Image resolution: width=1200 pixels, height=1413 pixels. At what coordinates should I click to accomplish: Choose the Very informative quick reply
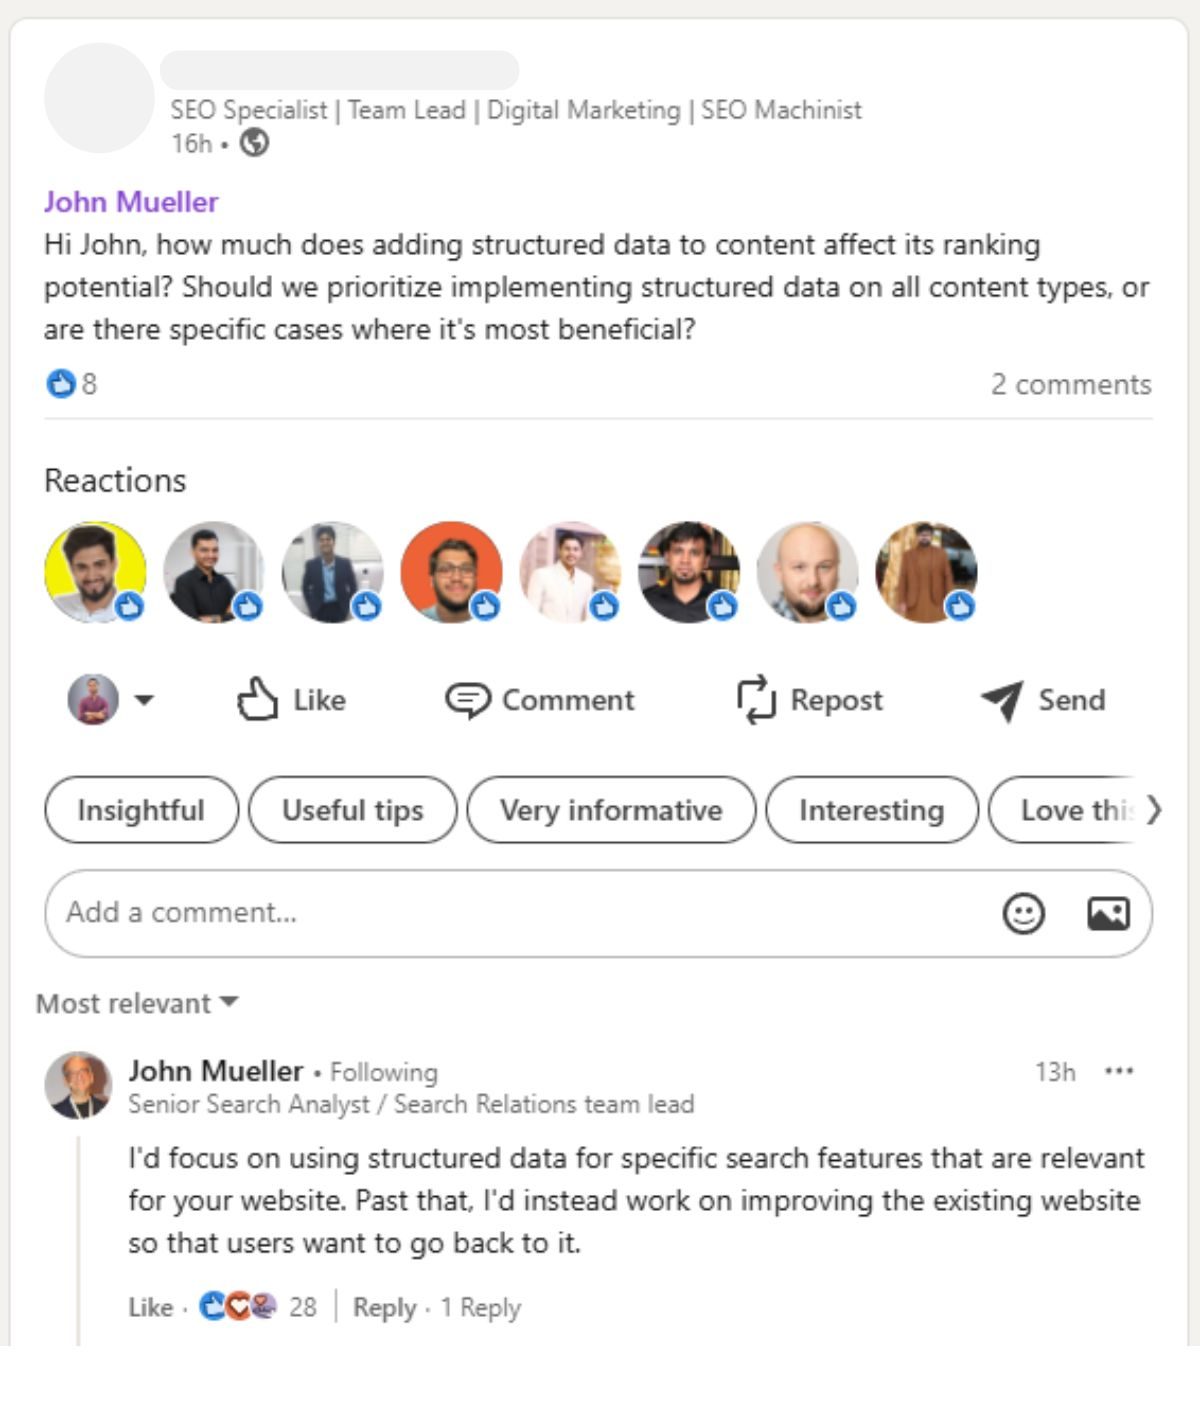(611, 810)
